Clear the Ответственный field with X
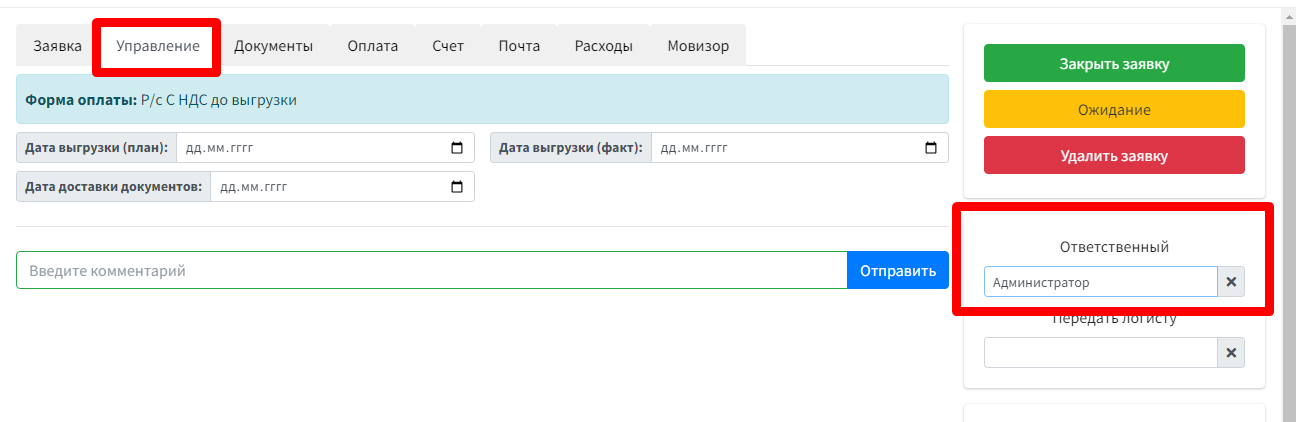 [x=1231, y=282]
